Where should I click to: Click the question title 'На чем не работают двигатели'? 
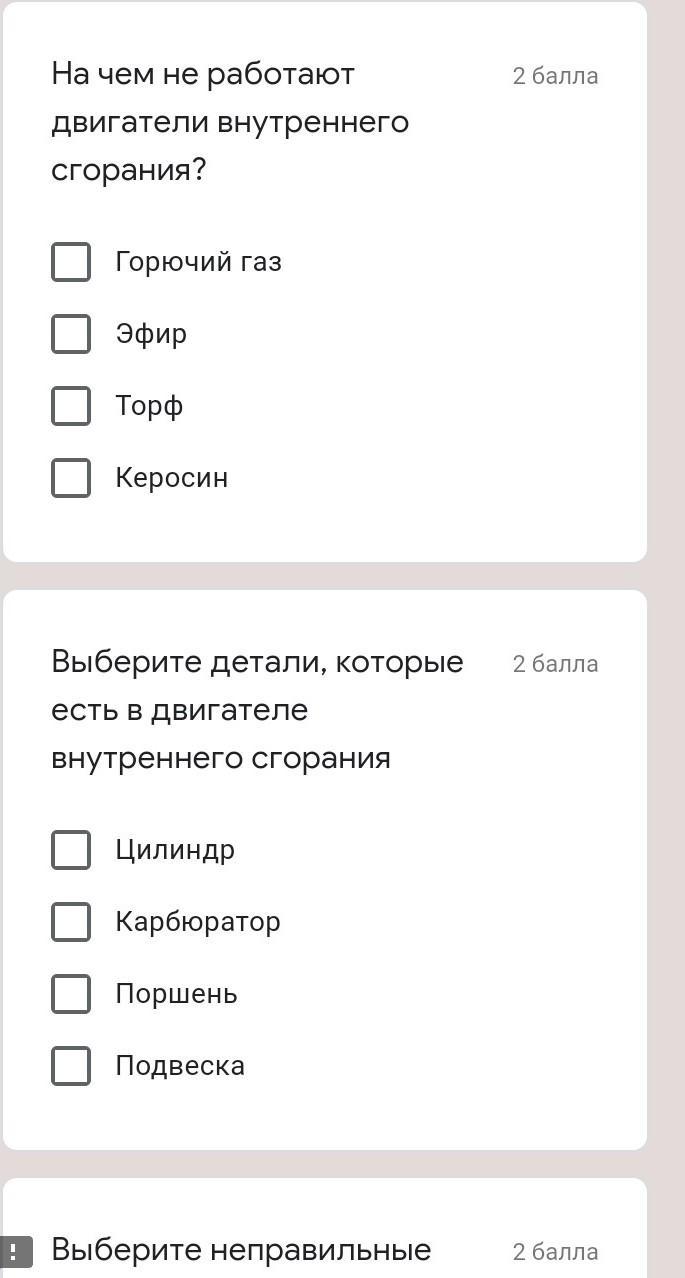point(230,122)
